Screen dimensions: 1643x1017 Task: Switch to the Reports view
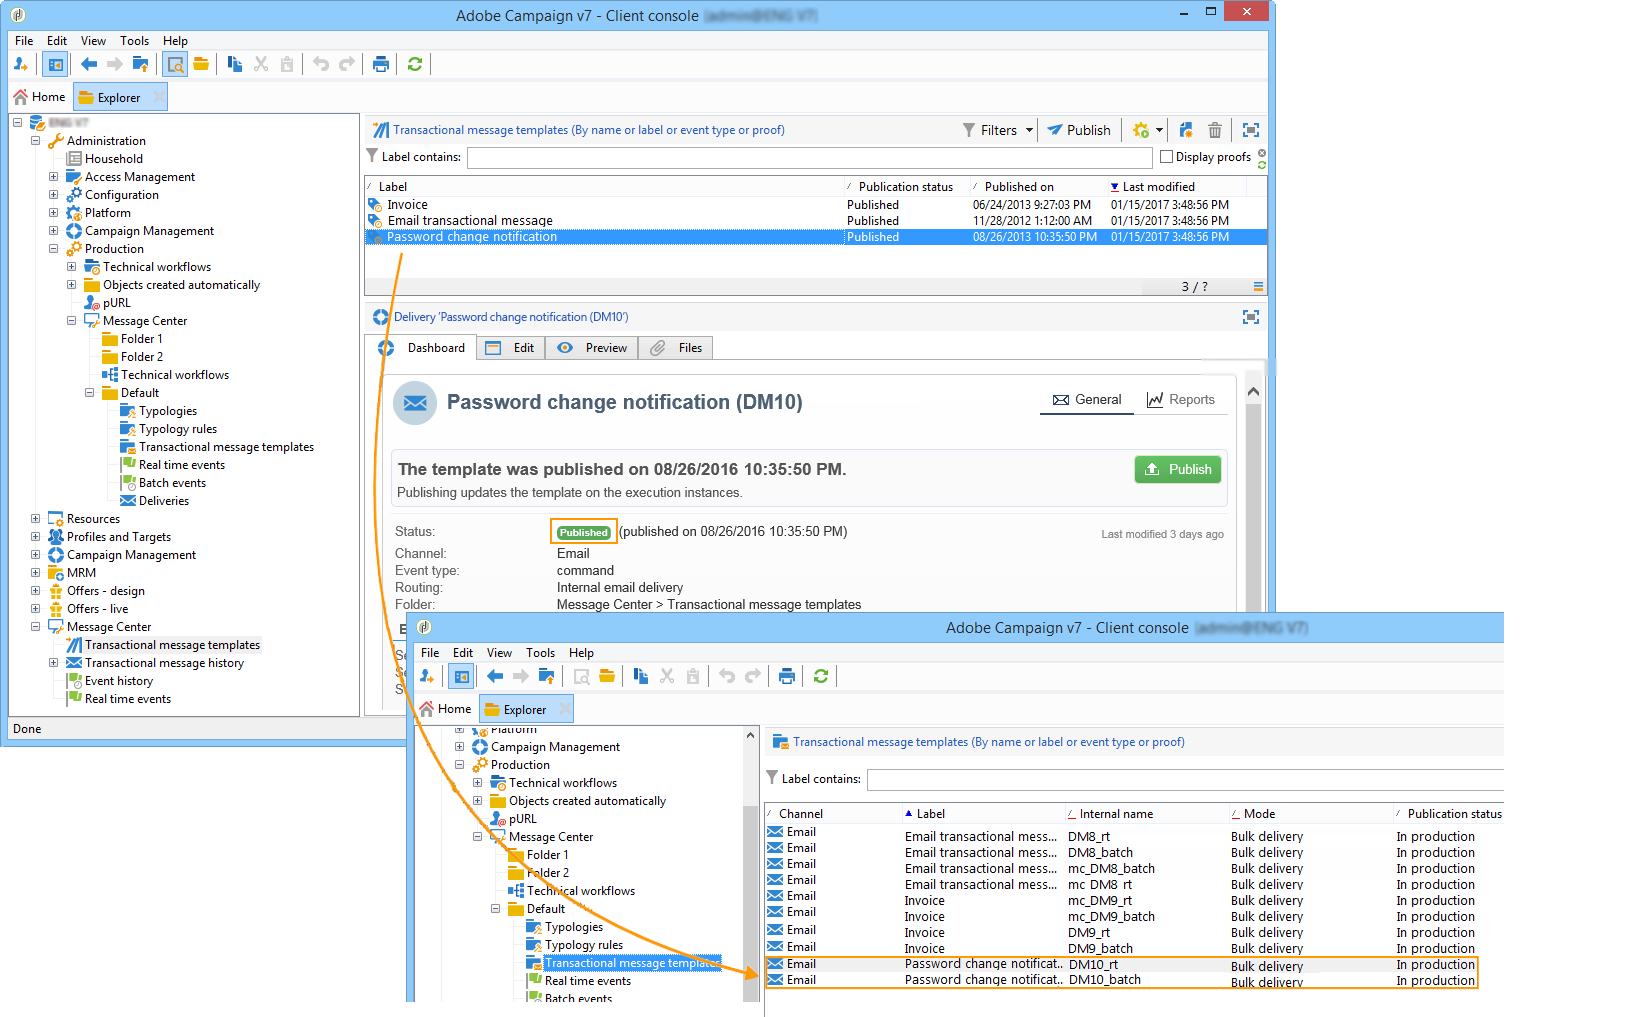click(x=1181, y=400)
